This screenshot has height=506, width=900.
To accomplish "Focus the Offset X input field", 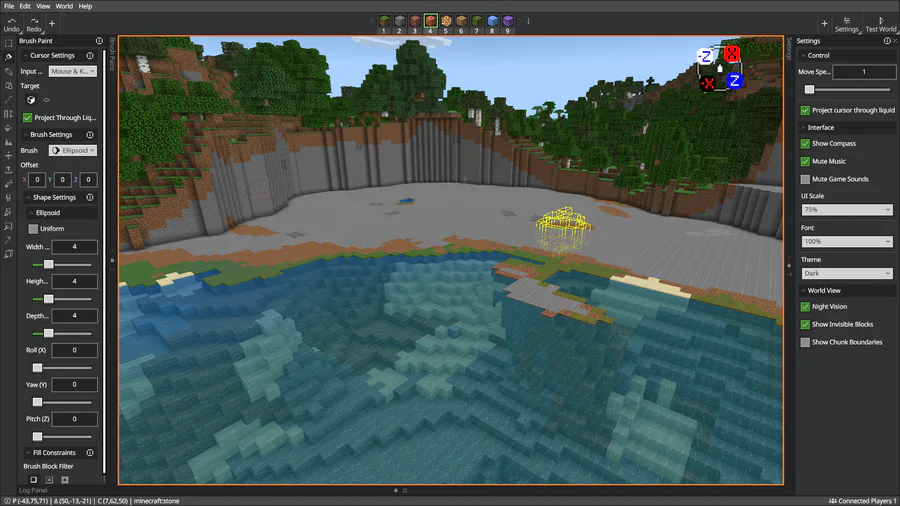I will pos(37,180).
